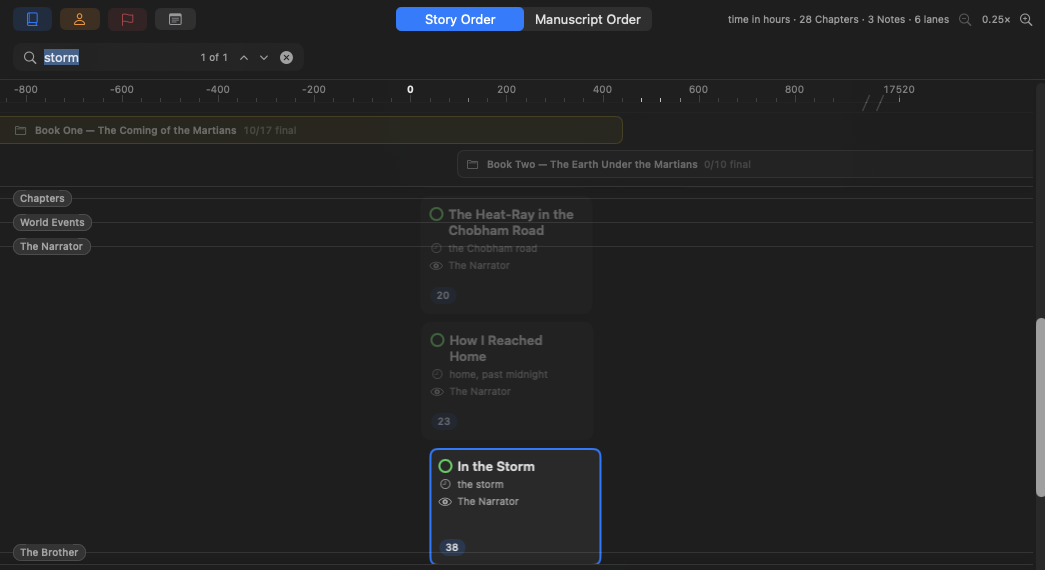Click eye icon on In the Storm card
1045x570 pixels.
click(x=445, y=501)
